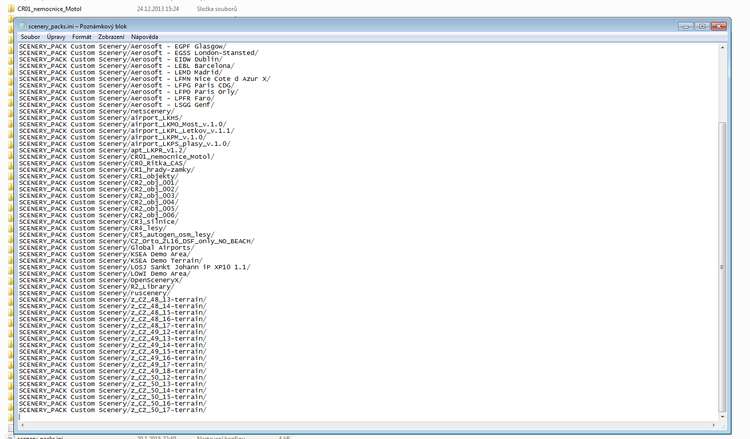
Task: Open the Úpravy menu
Action: tap(56, 37)
